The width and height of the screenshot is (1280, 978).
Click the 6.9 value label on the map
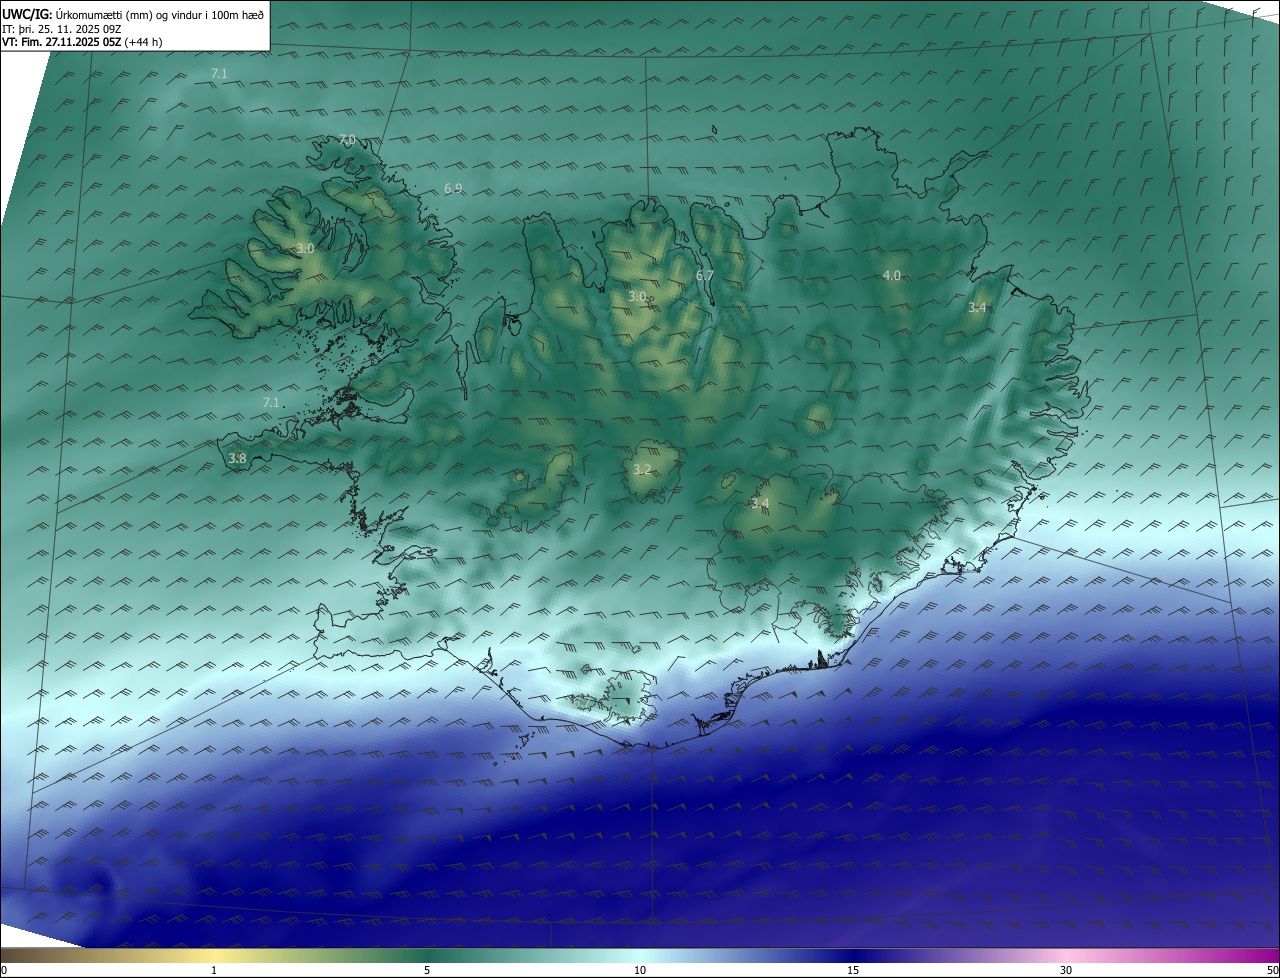453,189
